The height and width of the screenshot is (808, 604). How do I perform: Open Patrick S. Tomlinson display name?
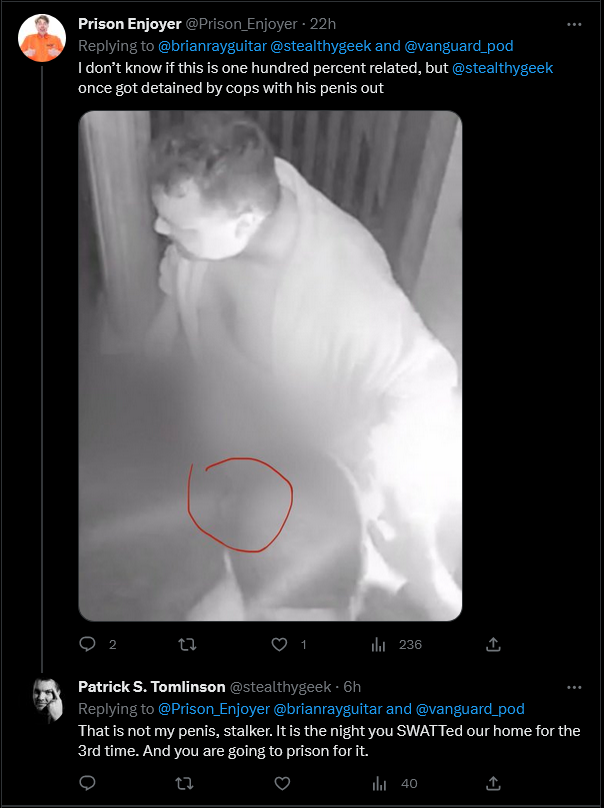pyautogui.click(x=152, y=687)
